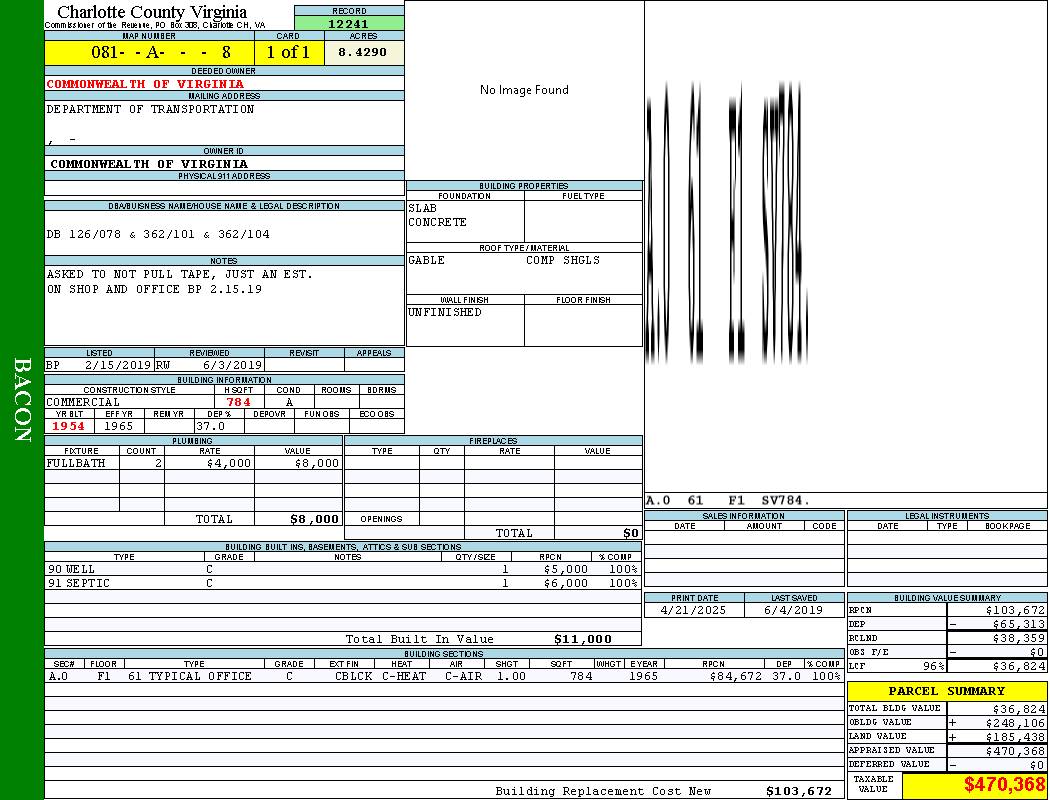
Task: Select the year built value 1954
Action: click(x=69, y=426)
